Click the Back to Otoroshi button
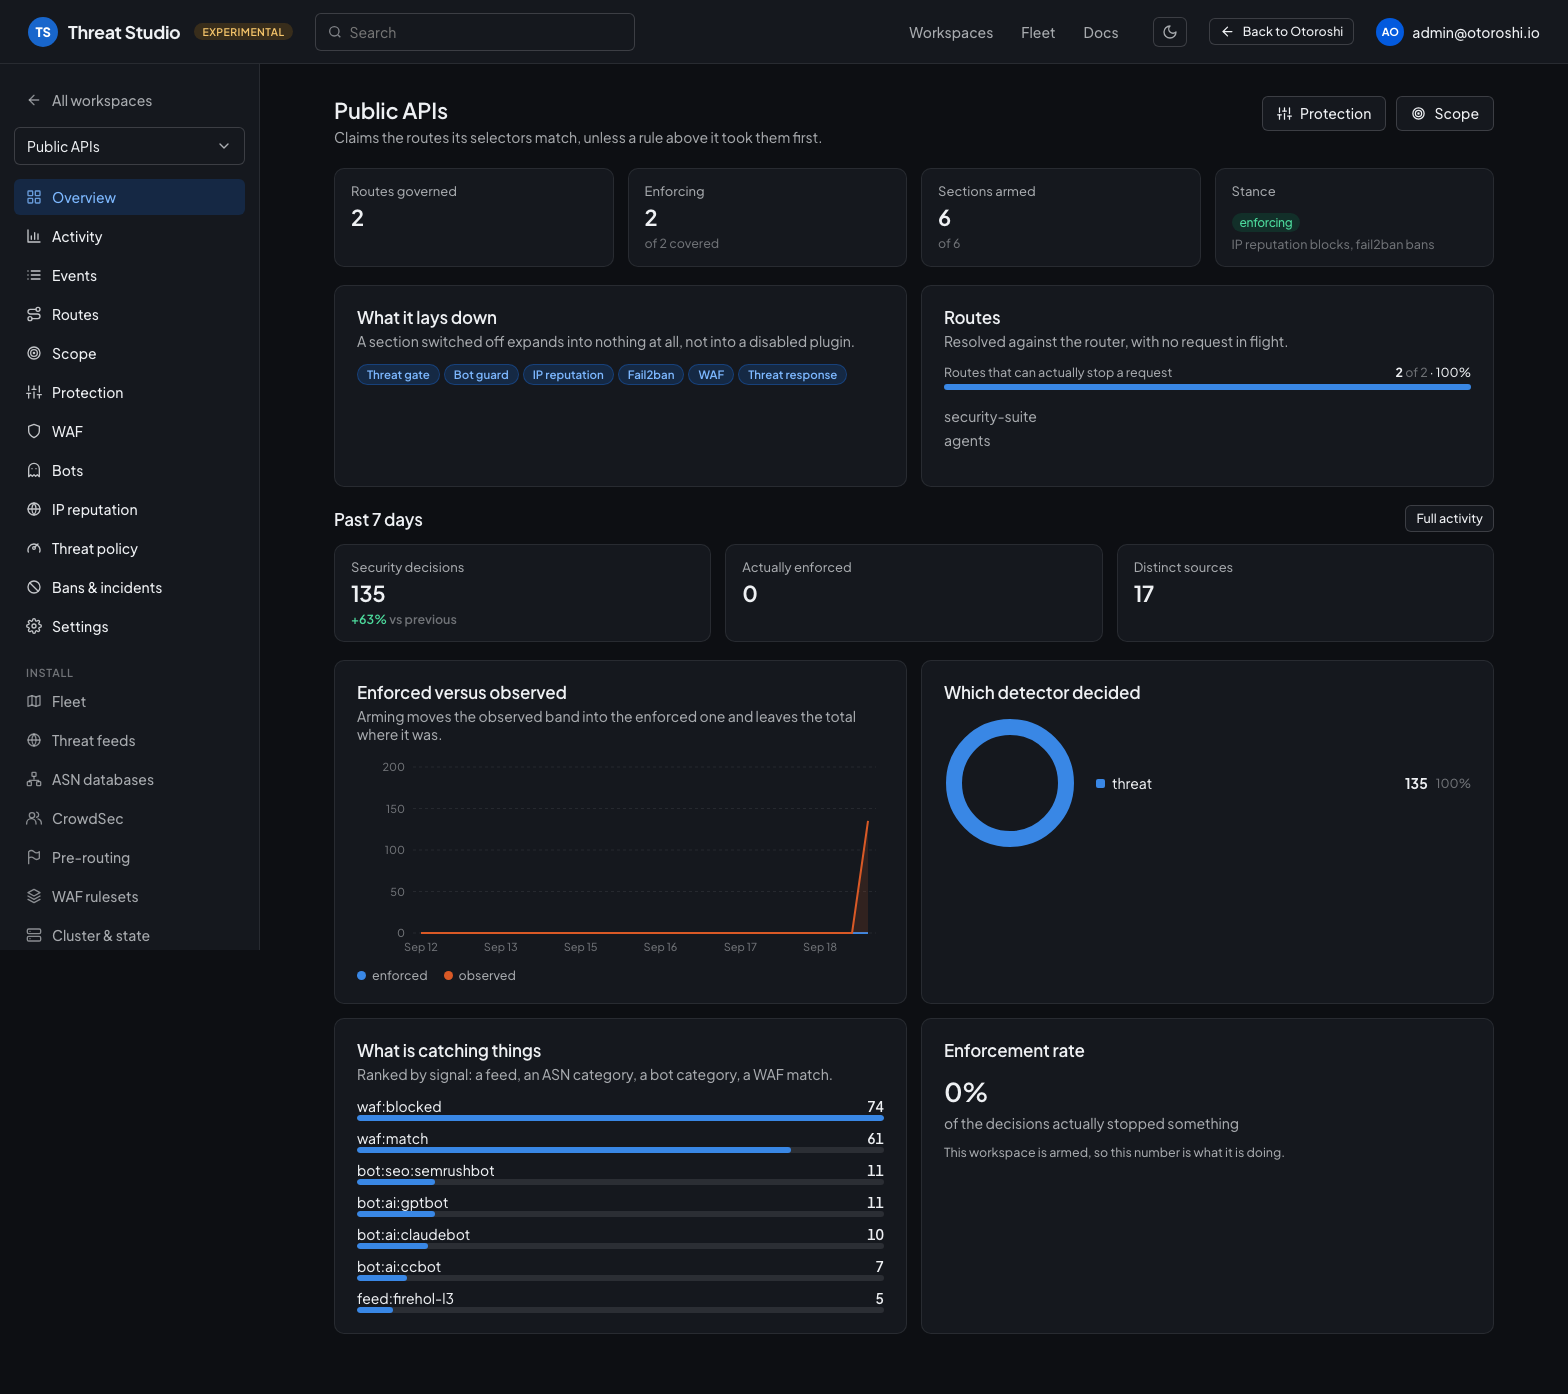The image size is (1568, 1394). pyautogui.click(x=1281, y=32)
